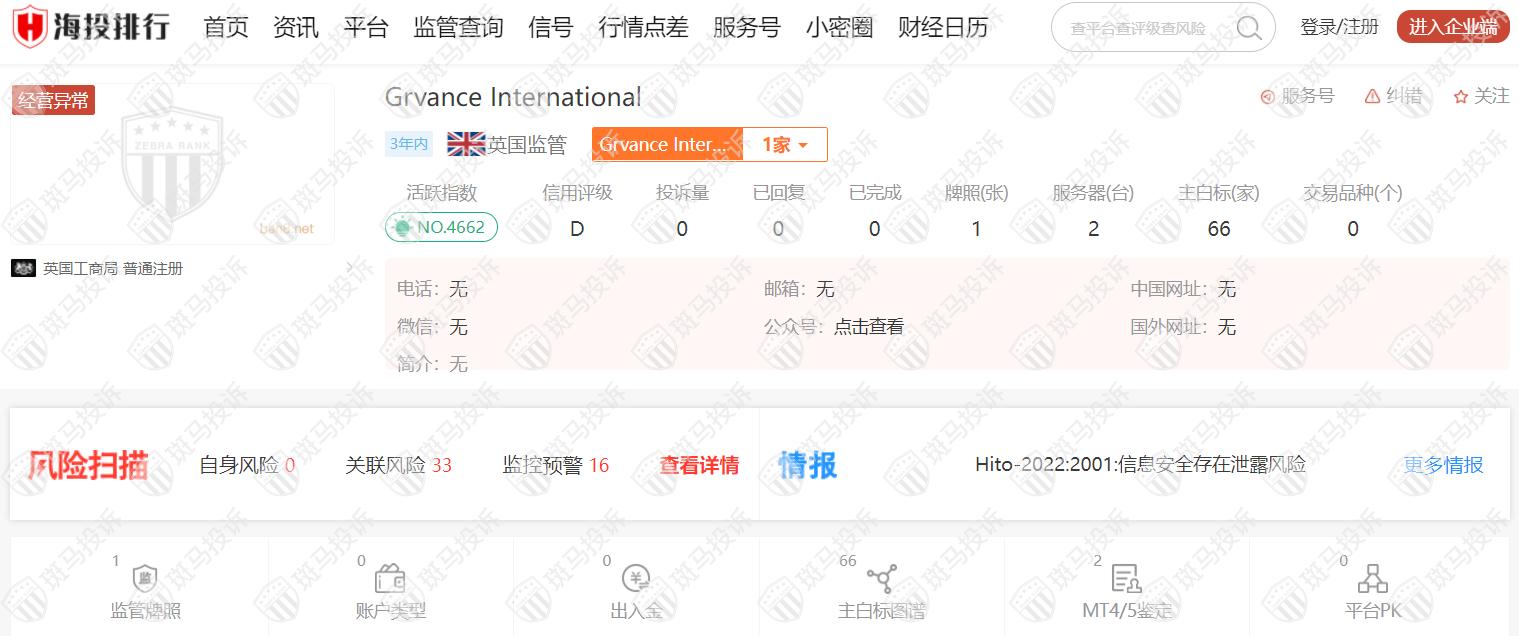Click the magnifier search icon
The width and height of the screenshot is (1519, 636).
1249,28
